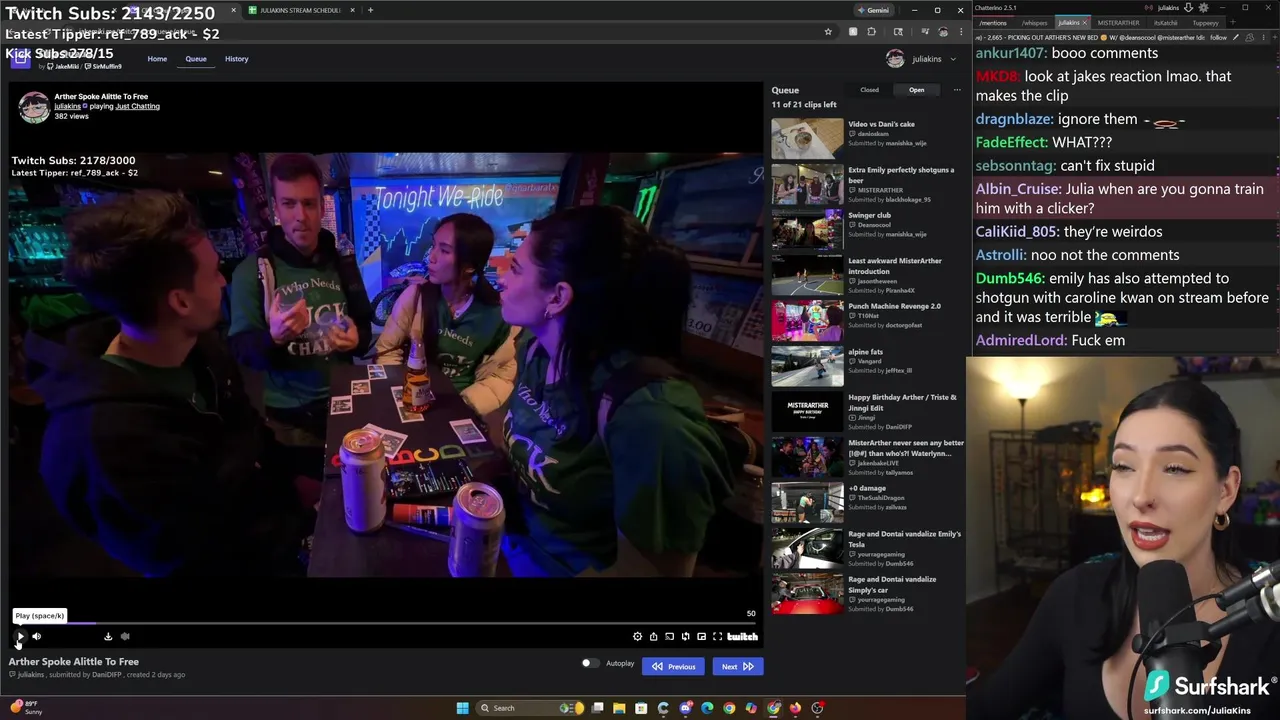Enter fullscreen on the clip player
The image size is (1280, 720).
tap(718, 636)
